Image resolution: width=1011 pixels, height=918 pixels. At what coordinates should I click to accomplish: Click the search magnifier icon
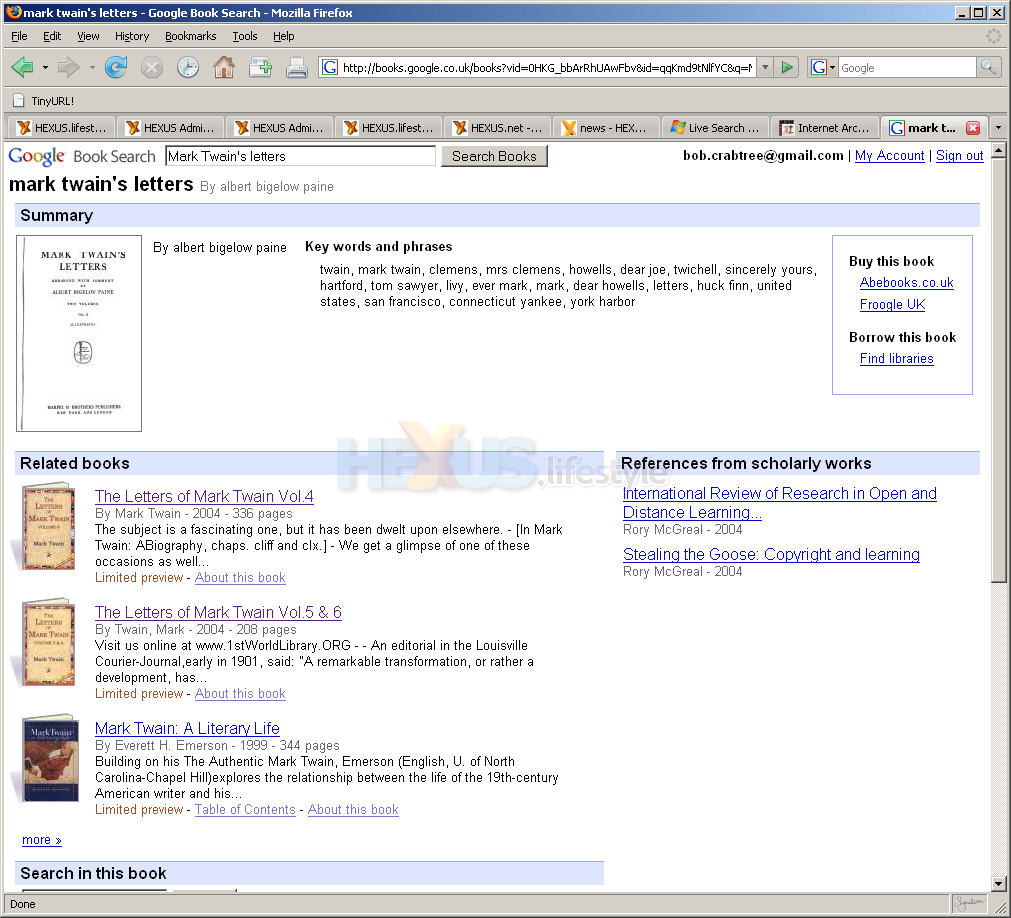tap(988, 67)
